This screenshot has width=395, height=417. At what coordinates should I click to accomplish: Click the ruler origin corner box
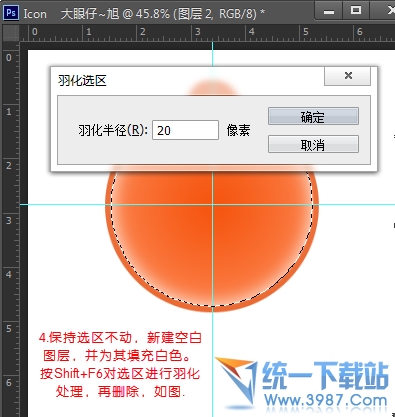point(11,33)
